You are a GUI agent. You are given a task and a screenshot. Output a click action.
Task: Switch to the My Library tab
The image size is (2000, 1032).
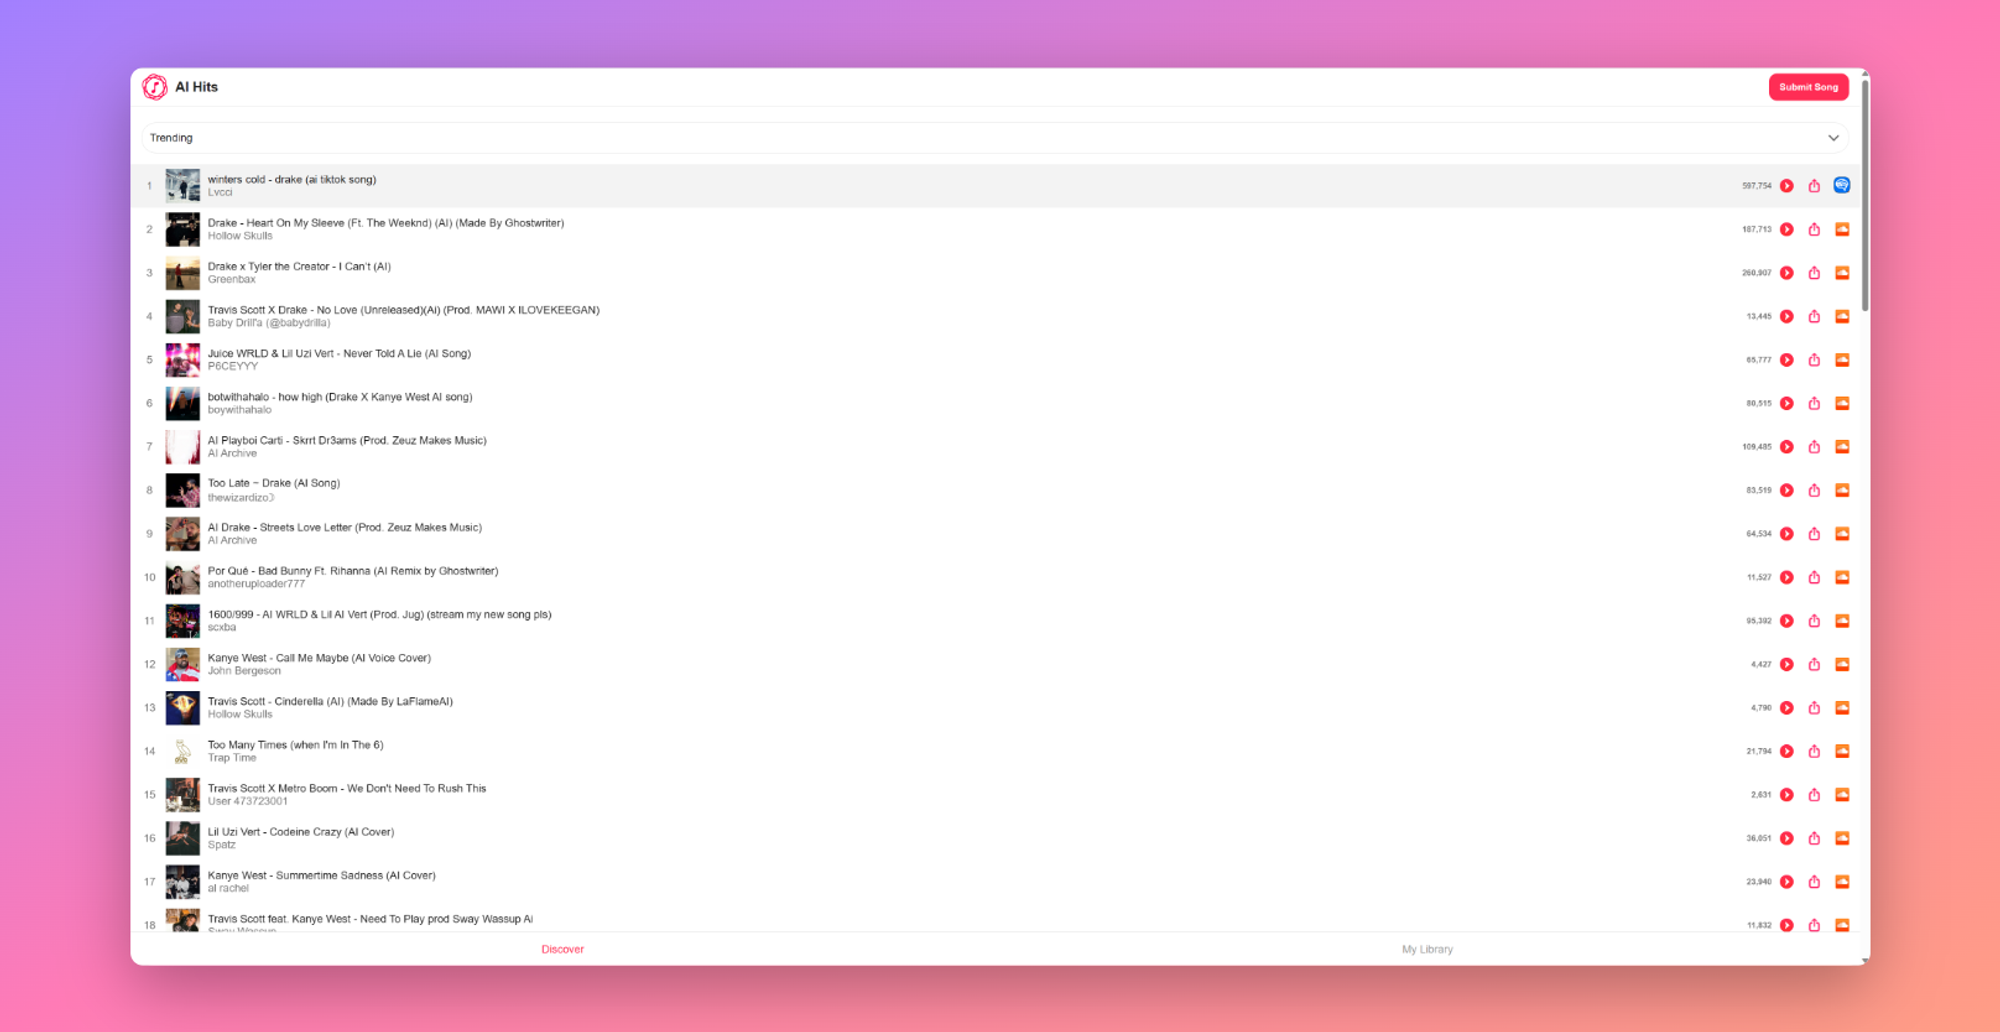[x=1427, y=949]
